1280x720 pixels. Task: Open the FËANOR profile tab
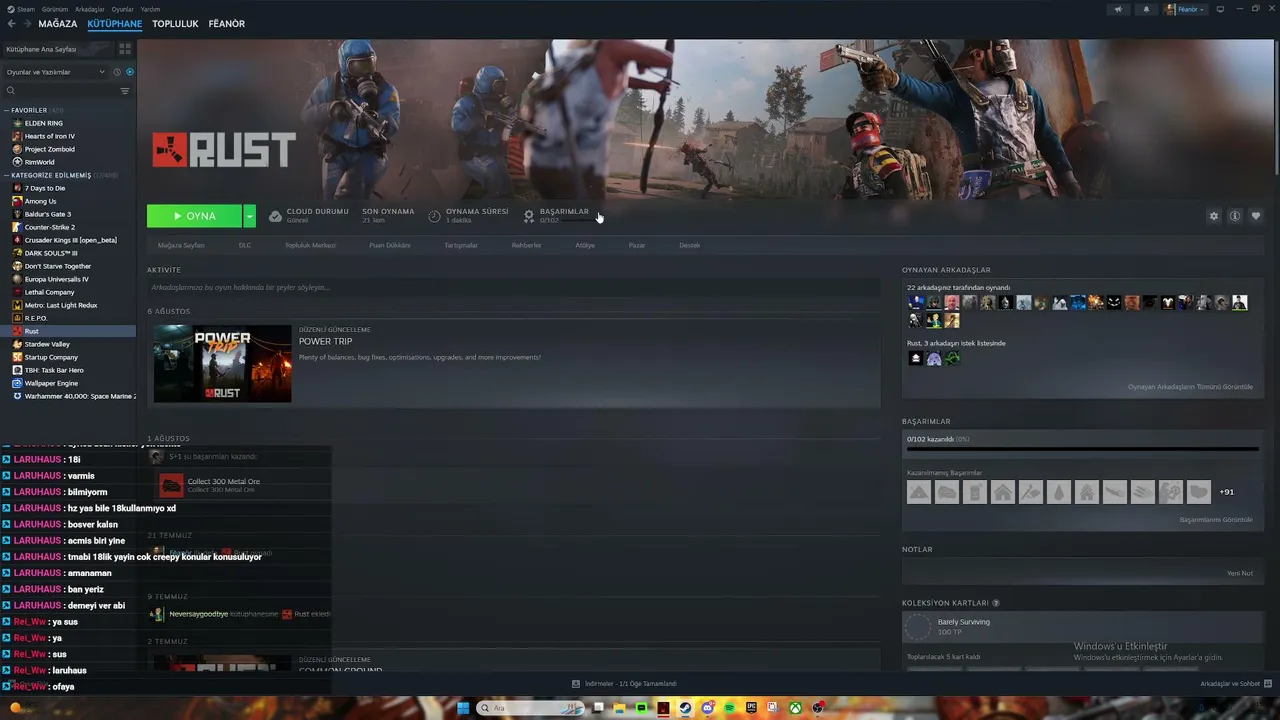pos(227,24)
